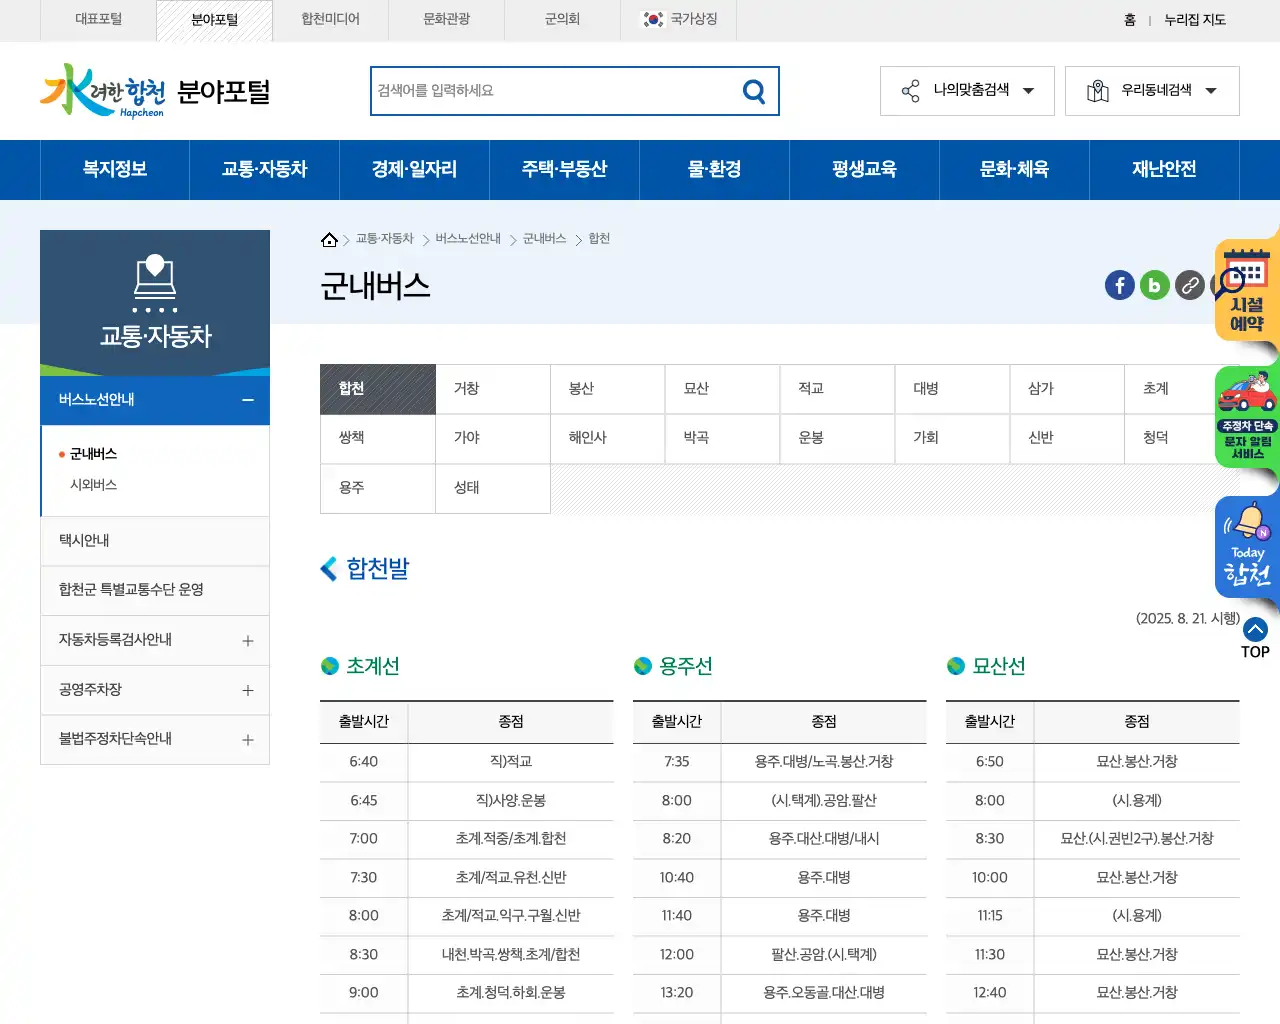
Task: Share this page on Facebook
Action: (1119, 285)
